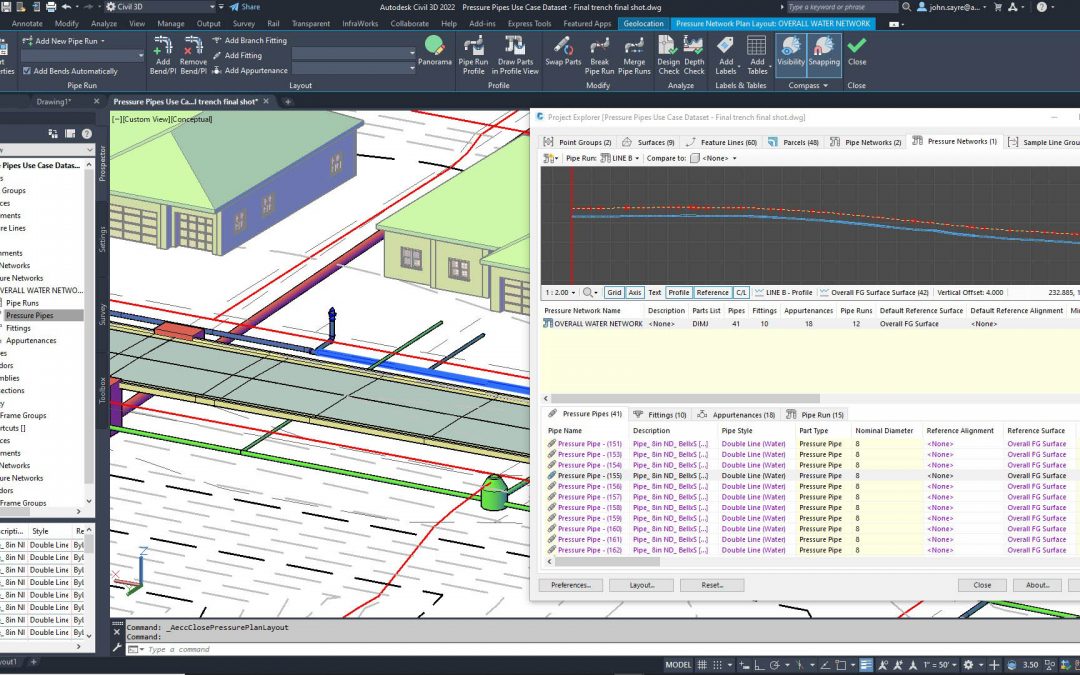The image size is (1080, 675).
Task: Open the Pipe Run LINE B dropdown
Action: pyautogui.click(x=620, y=158)
